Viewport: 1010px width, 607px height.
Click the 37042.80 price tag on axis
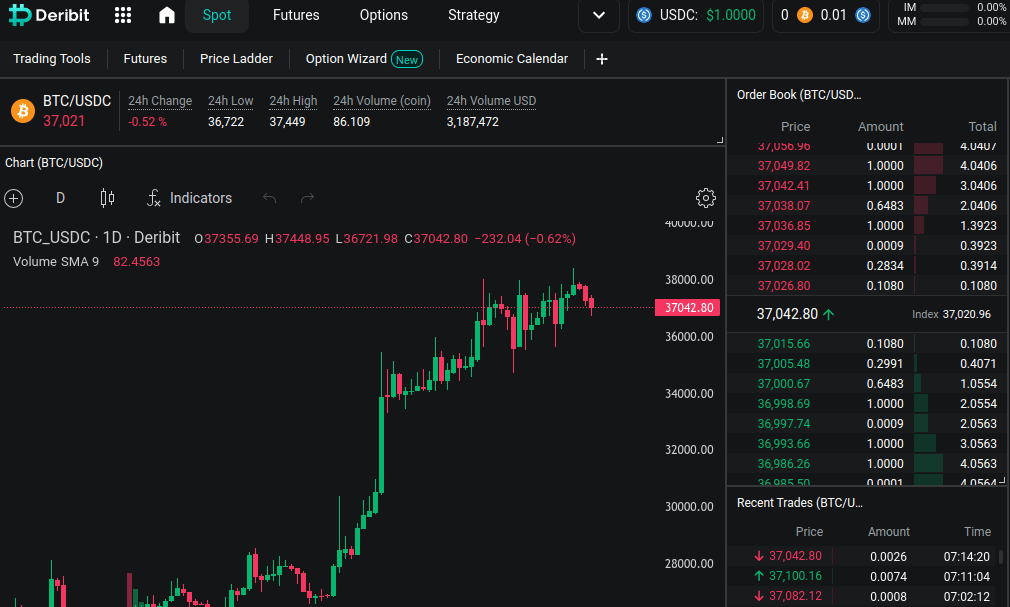[687, 308]
